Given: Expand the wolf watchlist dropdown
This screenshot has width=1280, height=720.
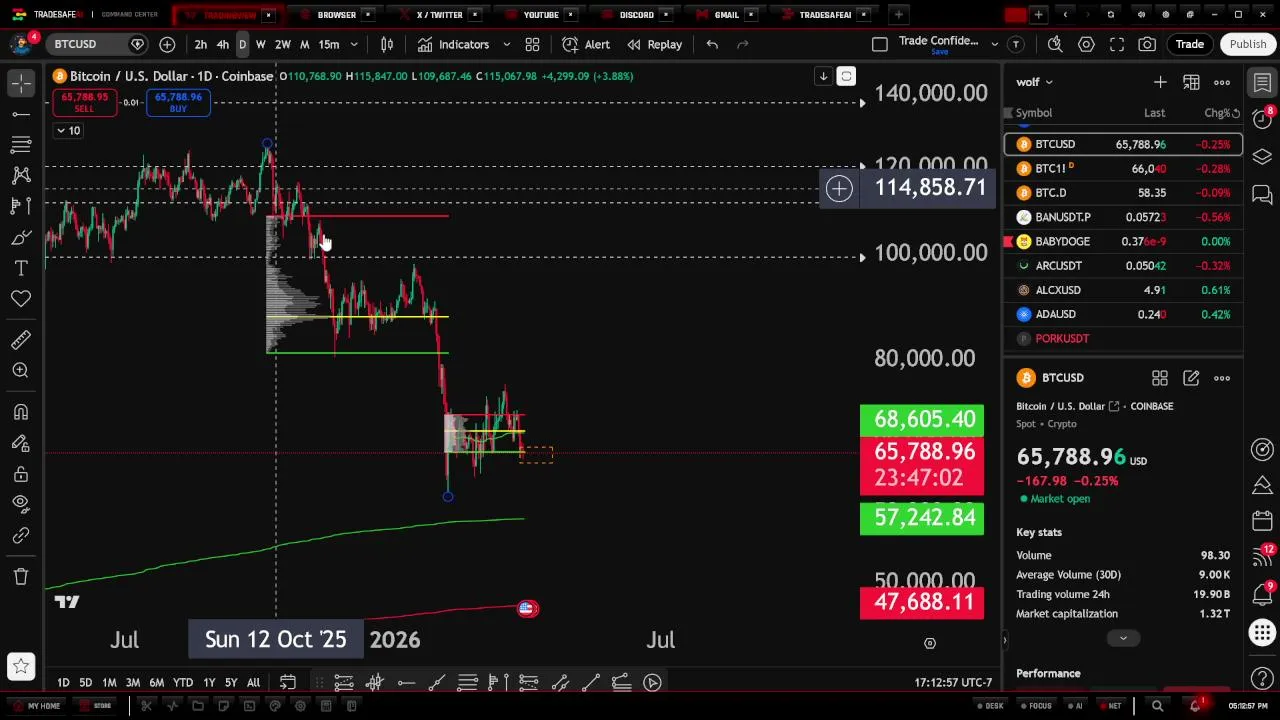Looking at the screenshot, I should (x=1034, y=82).
